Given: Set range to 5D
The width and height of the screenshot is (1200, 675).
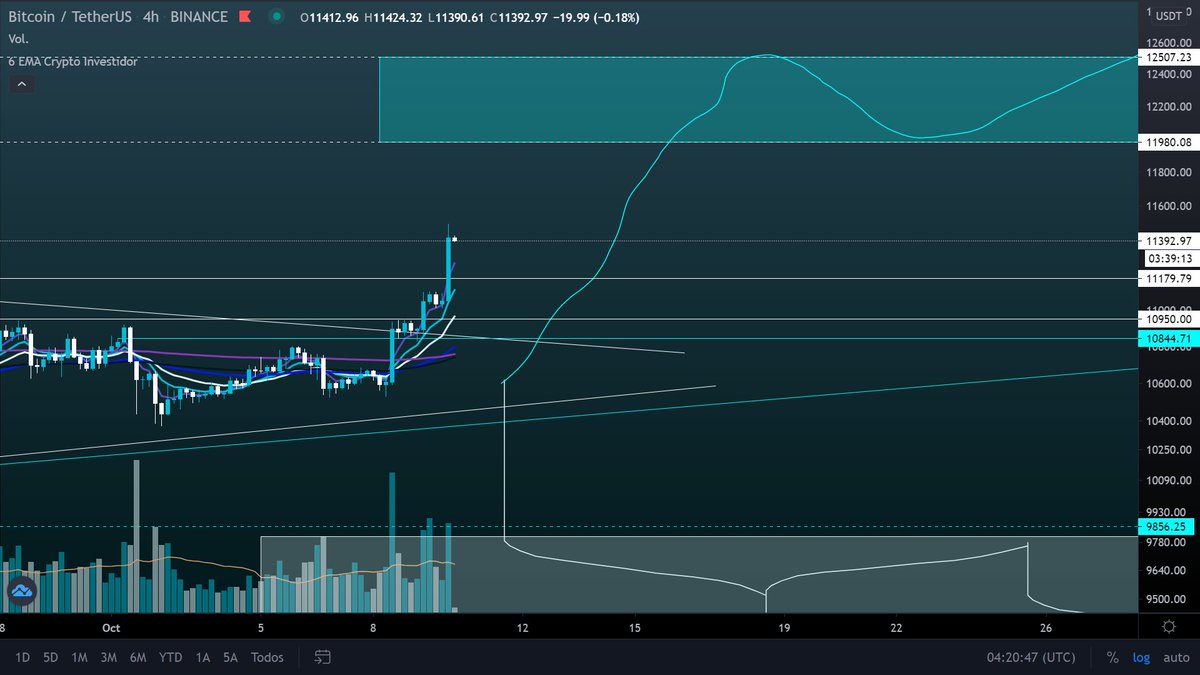Looking at the screenshot, I should (50, 657).
